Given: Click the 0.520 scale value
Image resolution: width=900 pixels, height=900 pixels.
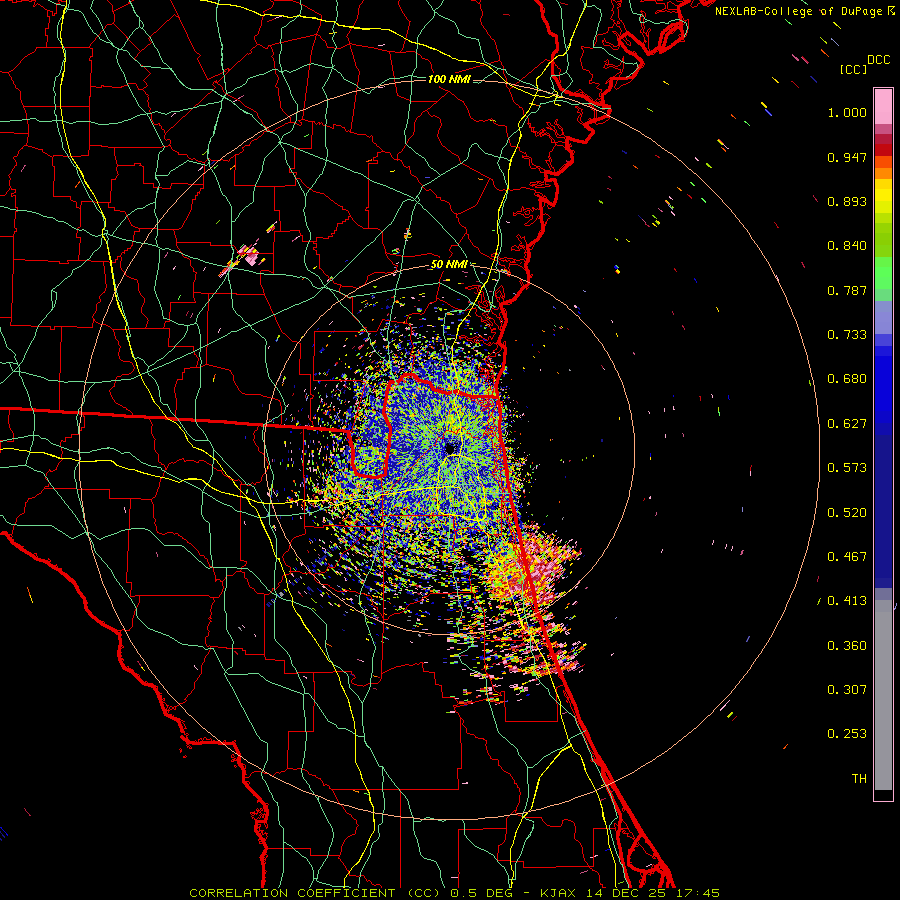Looking at the screenshot, I should pos(847,513).
